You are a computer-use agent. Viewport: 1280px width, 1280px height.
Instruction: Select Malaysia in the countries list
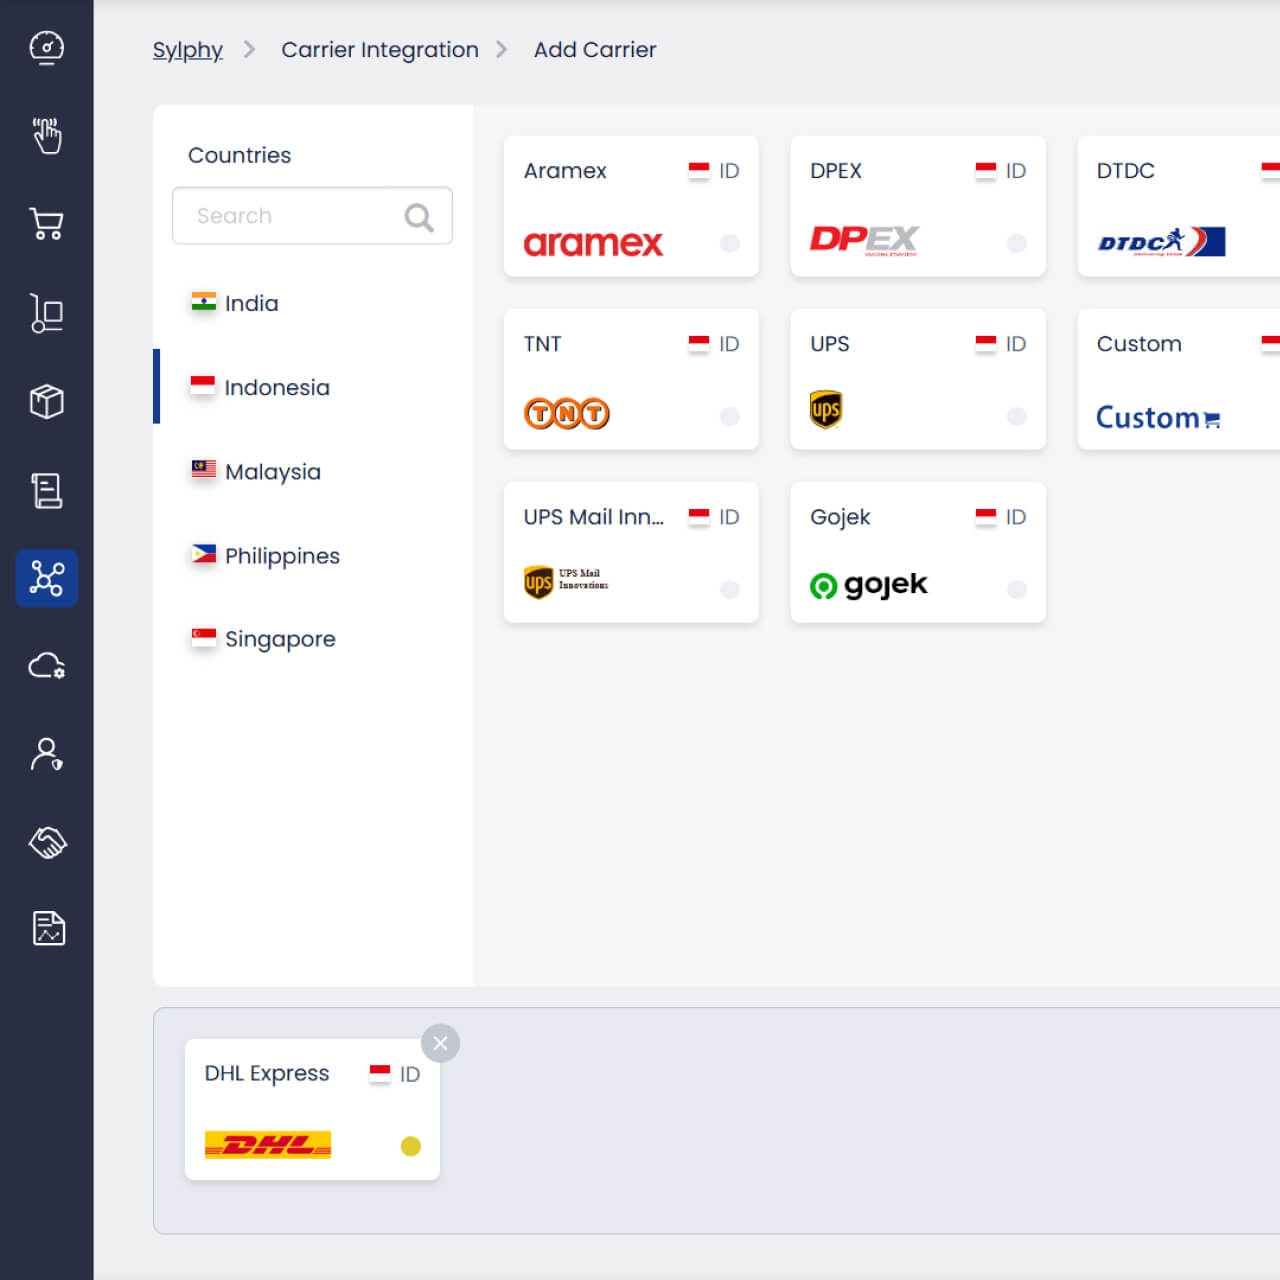click(x=272, y=471)
